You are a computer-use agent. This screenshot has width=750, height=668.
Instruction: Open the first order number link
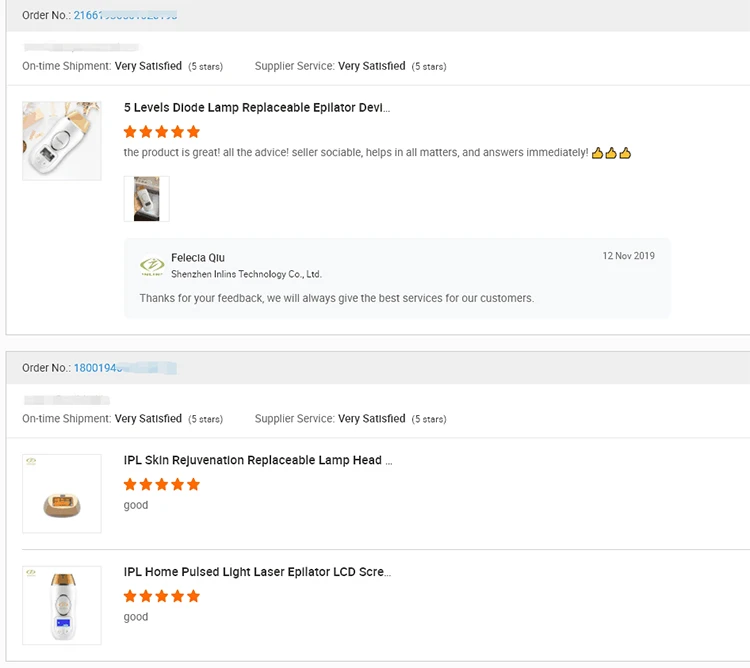click(x=125, y=15)
